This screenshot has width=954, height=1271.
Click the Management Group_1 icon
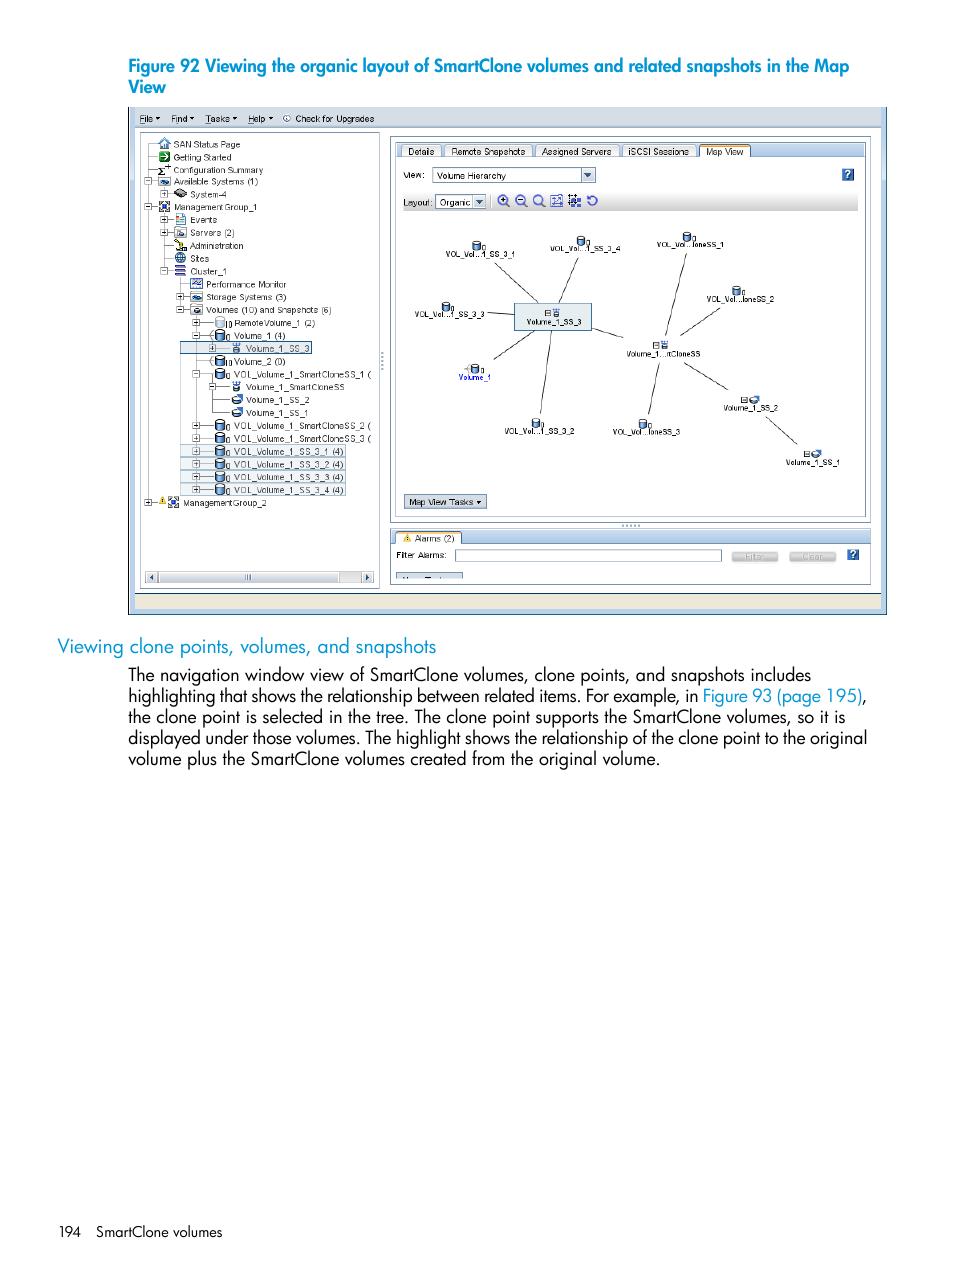[165, 207]
